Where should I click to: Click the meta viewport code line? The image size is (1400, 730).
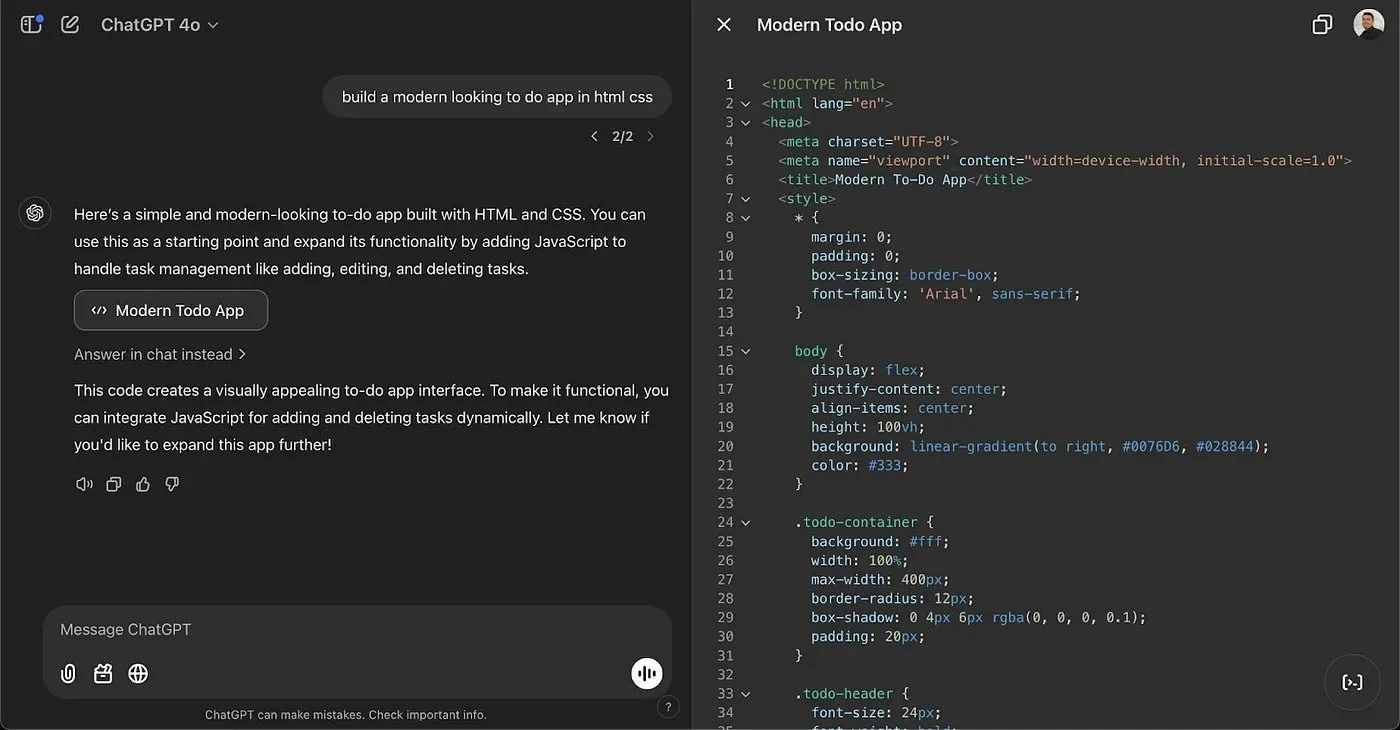point(1065,160)
